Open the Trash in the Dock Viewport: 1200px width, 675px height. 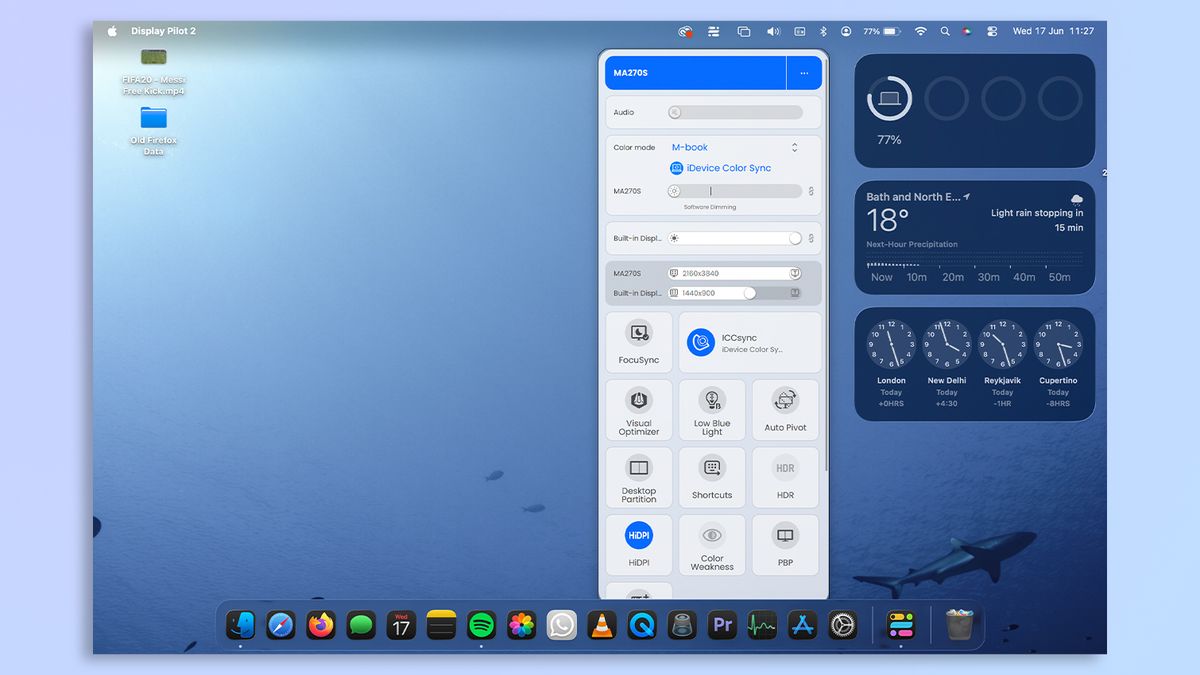tap(959, 625)
